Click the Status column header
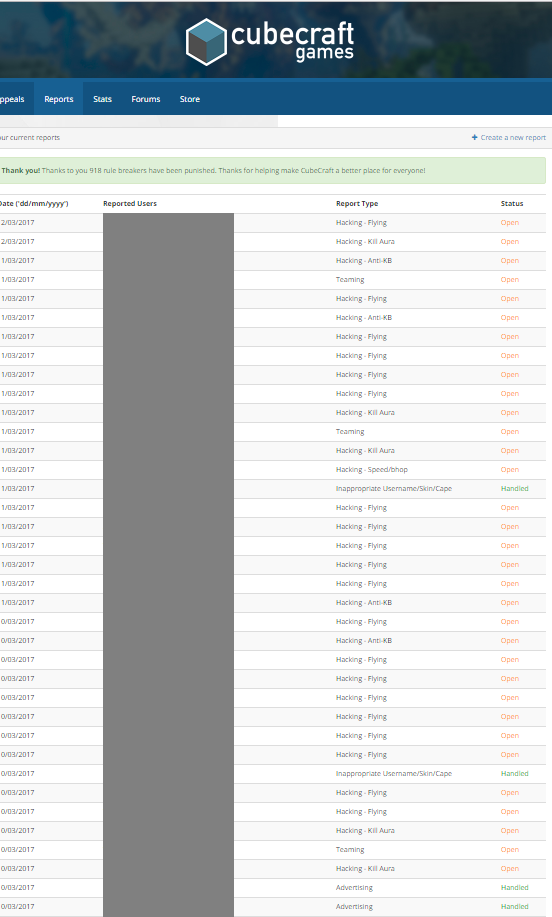Viewport: 552px width, 917px height. [512, 204]
